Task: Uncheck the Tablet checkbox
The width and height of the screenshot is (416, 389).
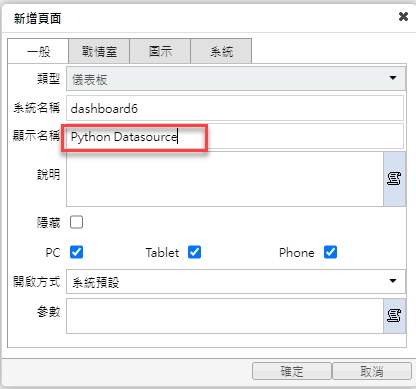Action: coord(194,252)
